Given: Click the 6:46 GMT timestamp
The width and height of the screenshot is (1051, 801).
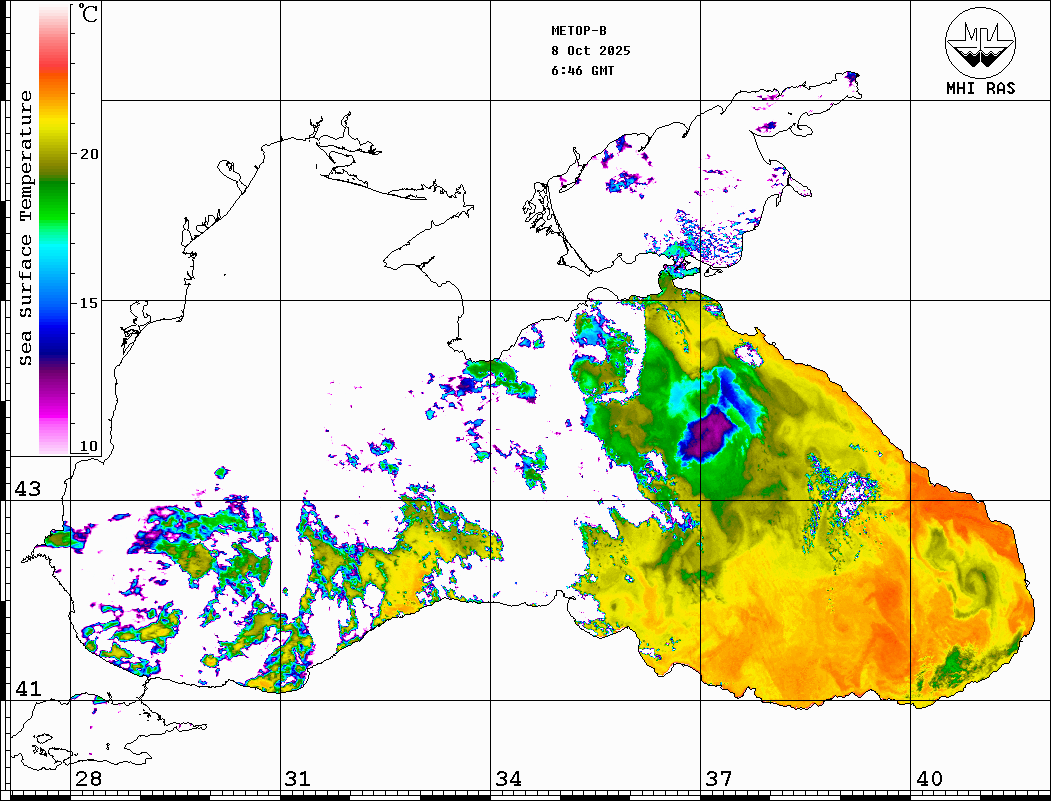Looking at the screenshot, I should tap(583, 71).
